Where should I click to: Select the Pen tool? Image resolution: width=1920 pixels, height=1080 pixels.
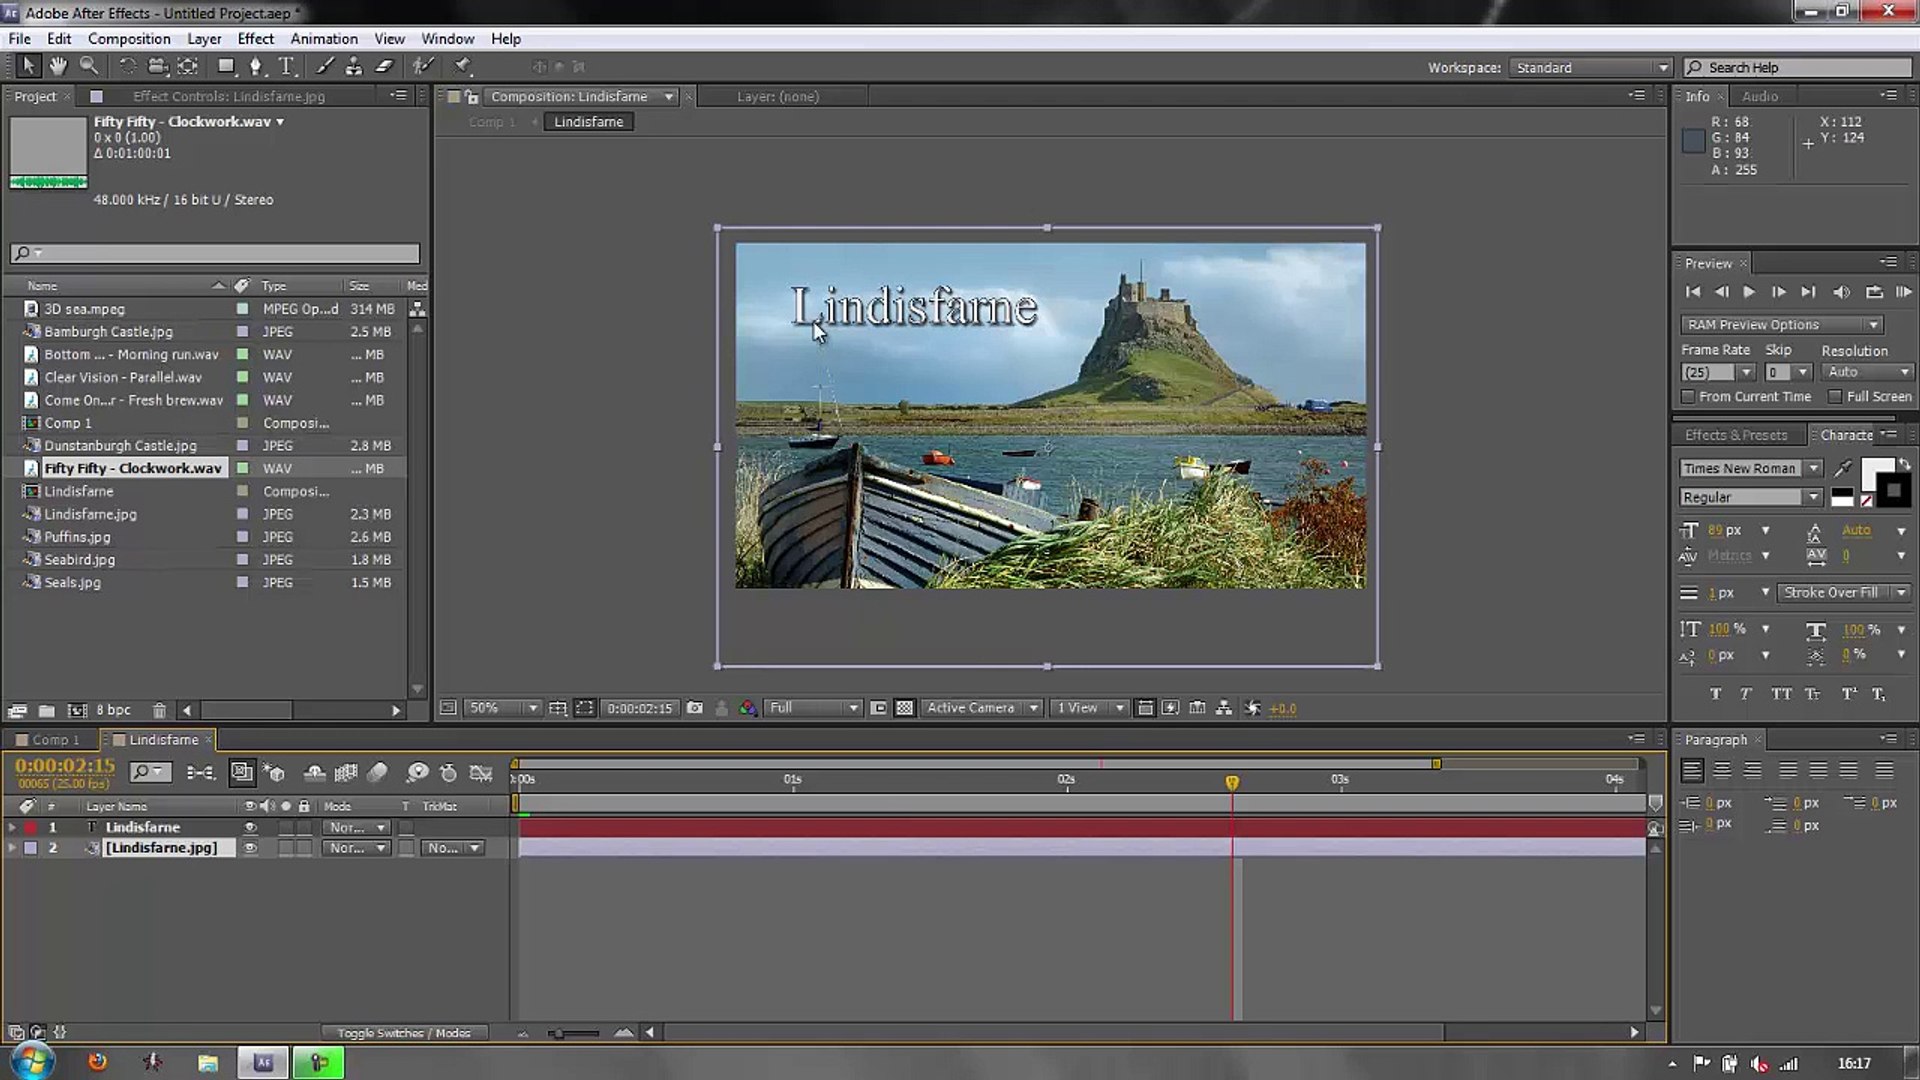pos(256,66)
